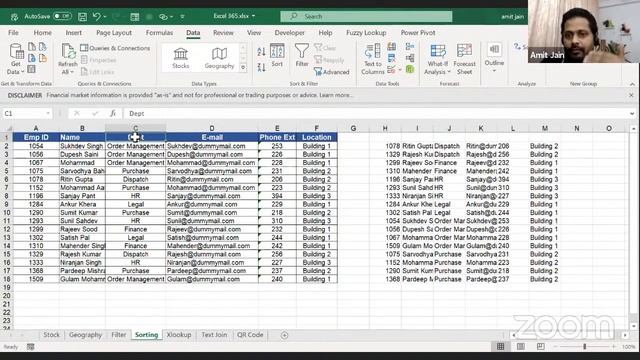640x360 pixels.
Task: Adjust the zoom slider handle
Action: point(584,347)
